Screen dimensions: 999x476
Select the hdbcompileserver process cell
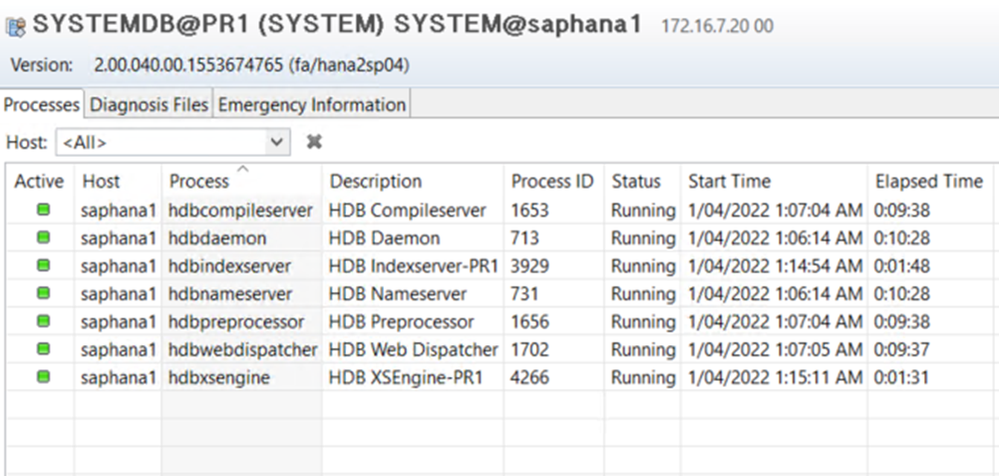[240, 210]
